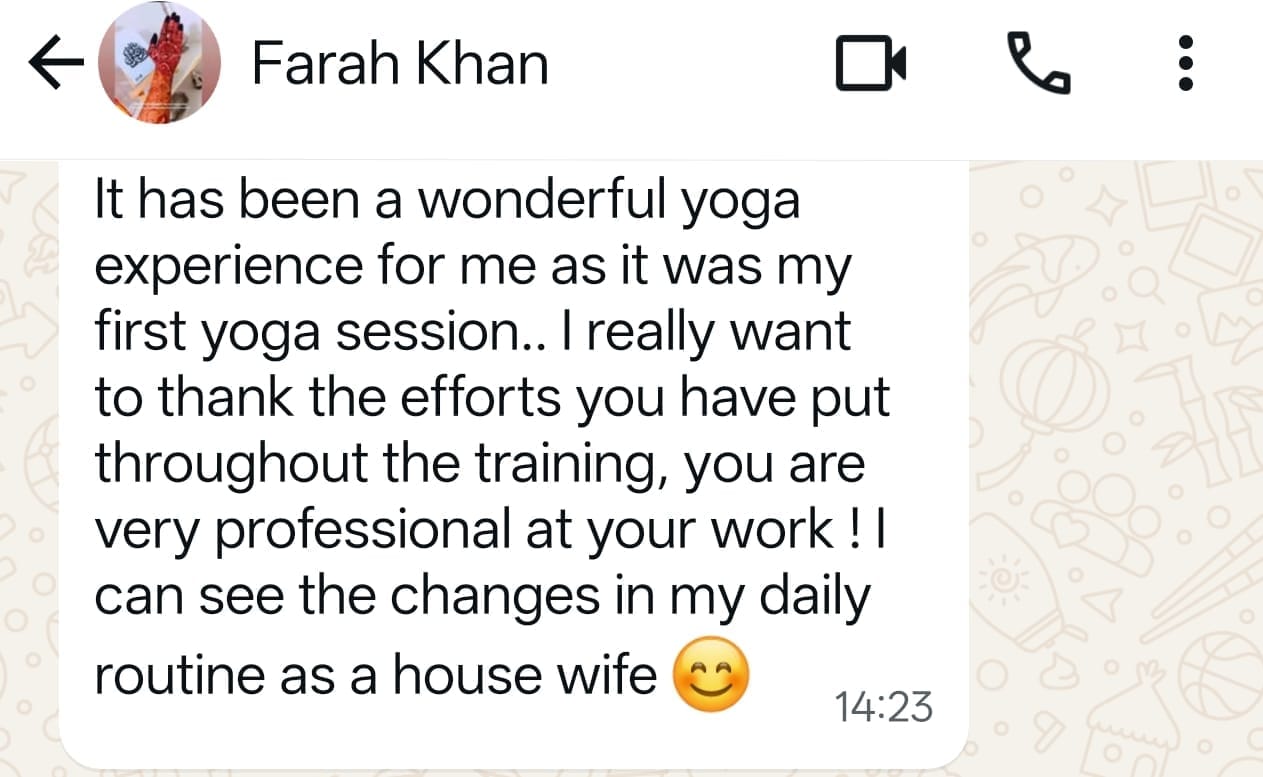Start a voice call using the phone icon
The image size is (1263, 777).
click(x=1038, y=63)
